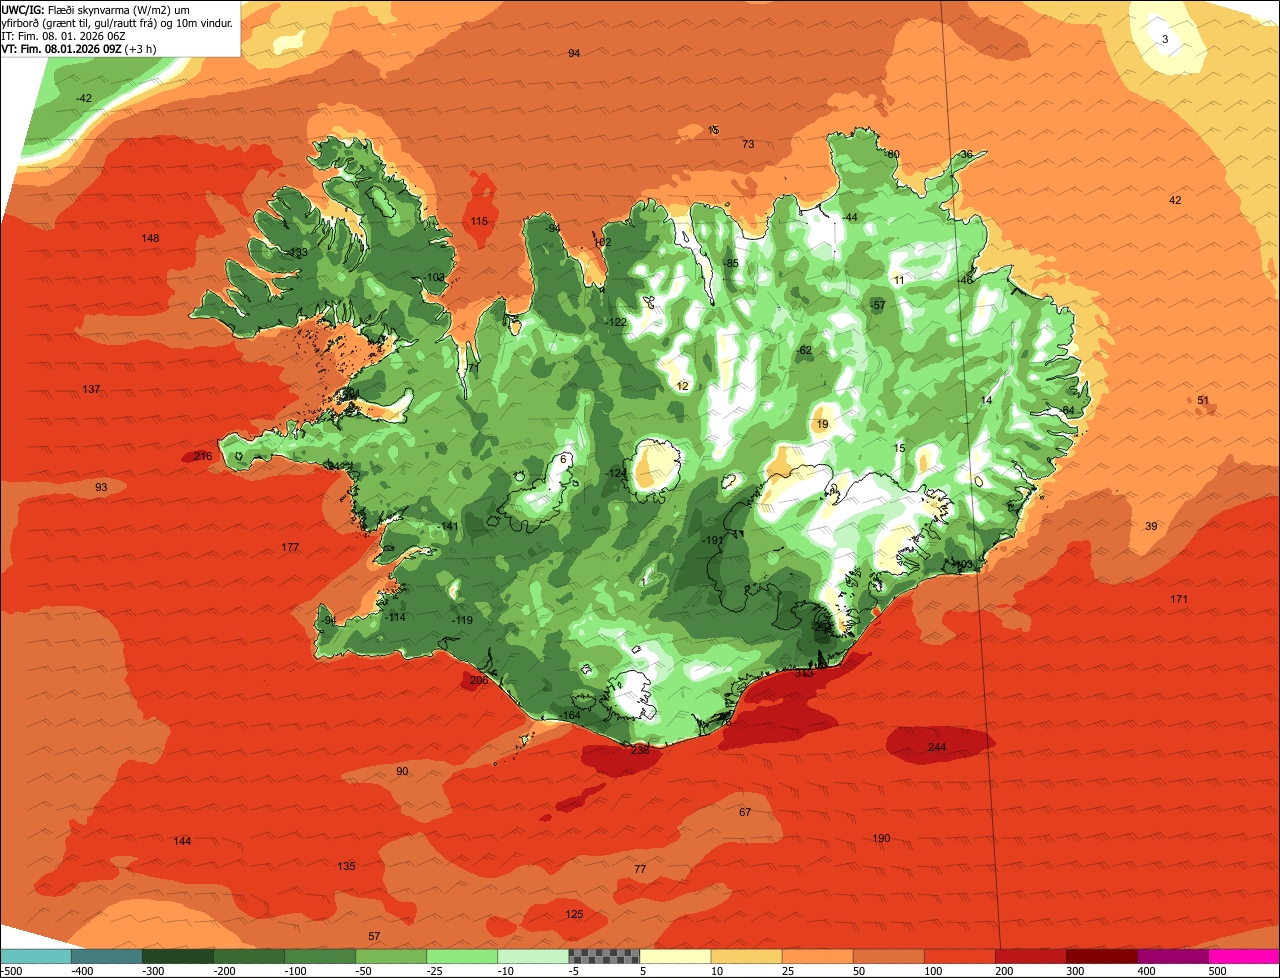Pick the darkest green legend swatch at -300
1280x978 pixels.
[x=177, y=956]
